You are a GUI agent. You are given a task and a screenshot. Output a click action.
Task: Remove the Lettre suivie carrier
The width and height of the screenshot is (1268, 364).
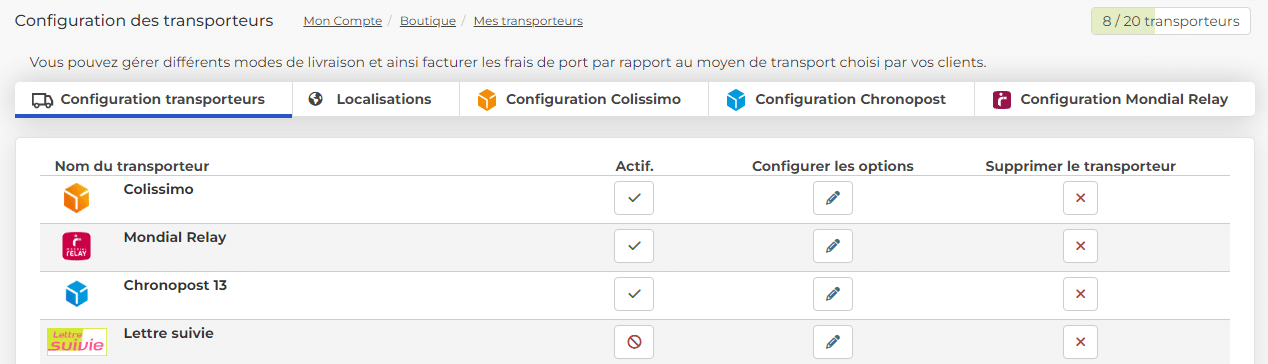click(x=1080, y=342)
